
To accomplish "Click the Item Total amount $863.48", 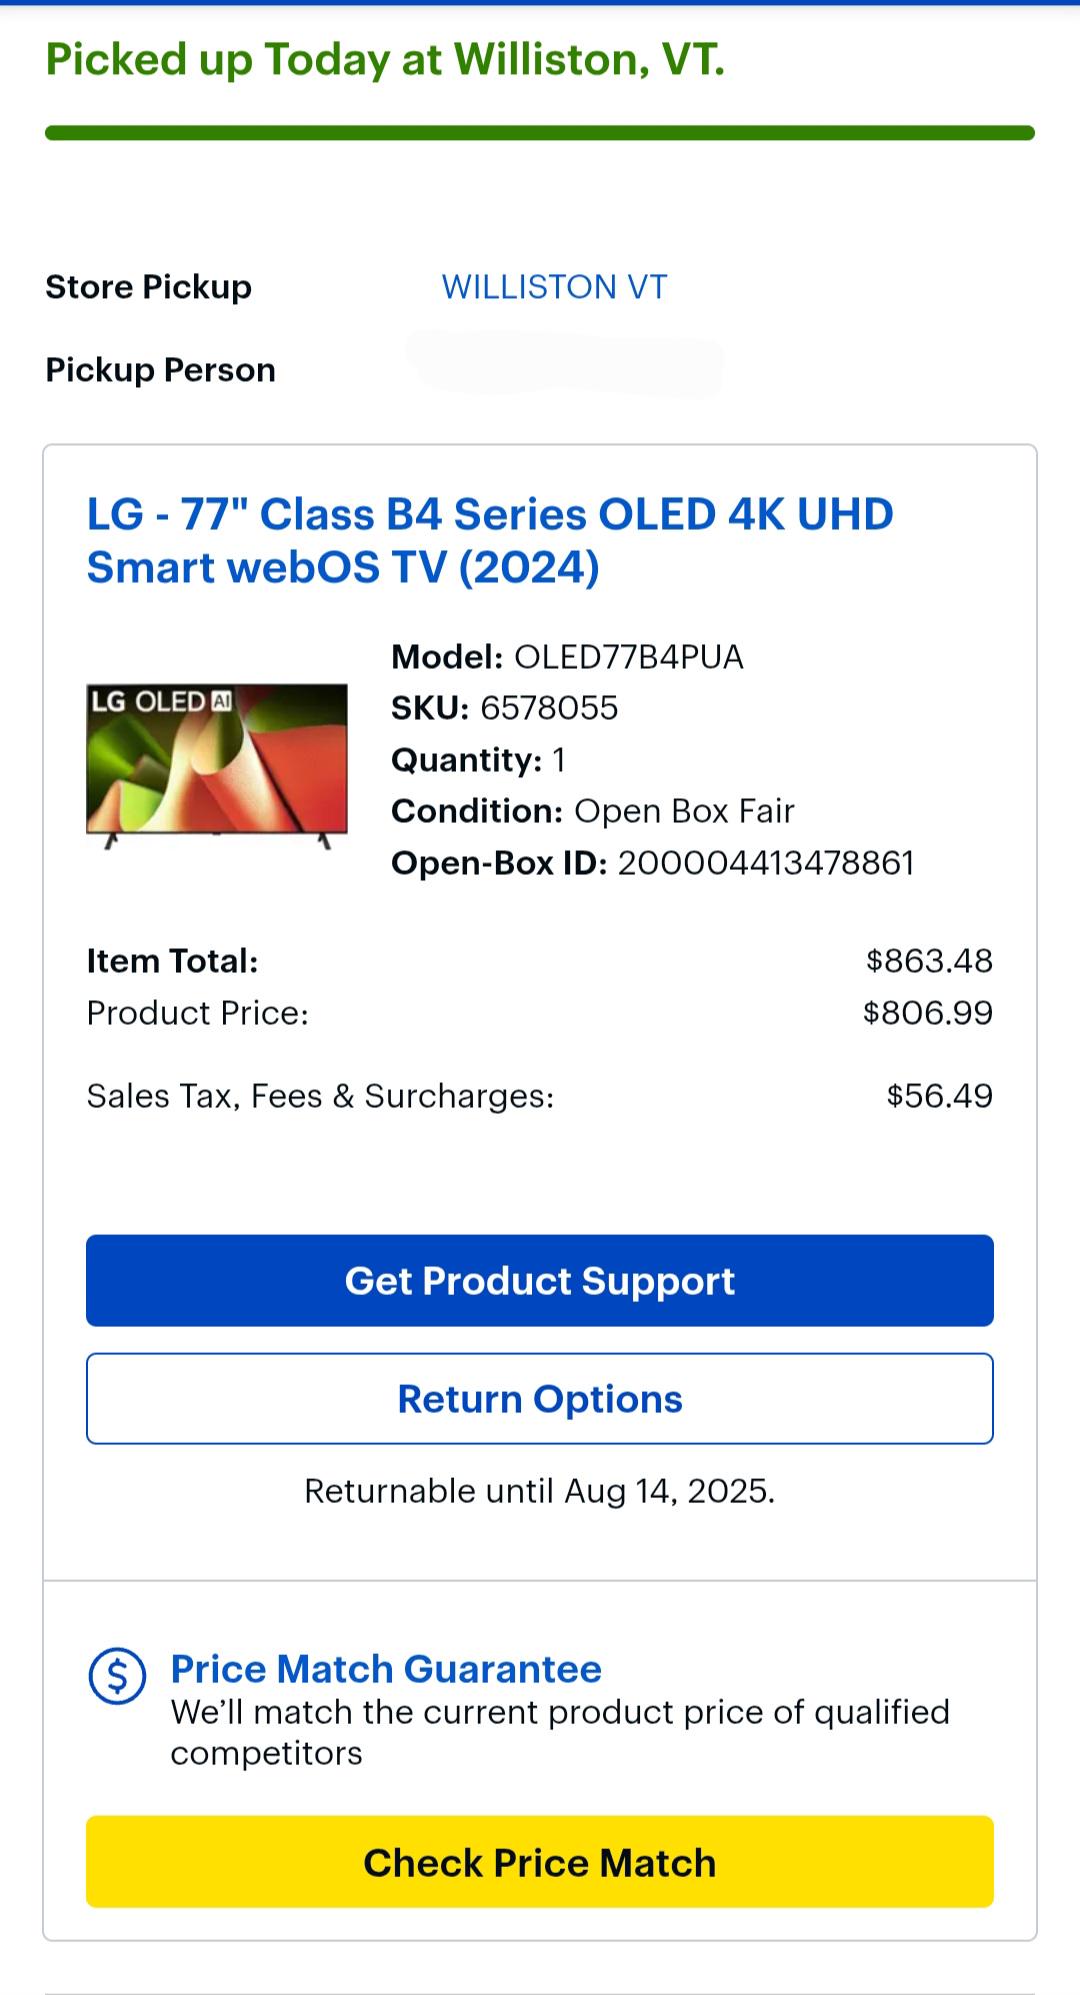I will [929, 961].
